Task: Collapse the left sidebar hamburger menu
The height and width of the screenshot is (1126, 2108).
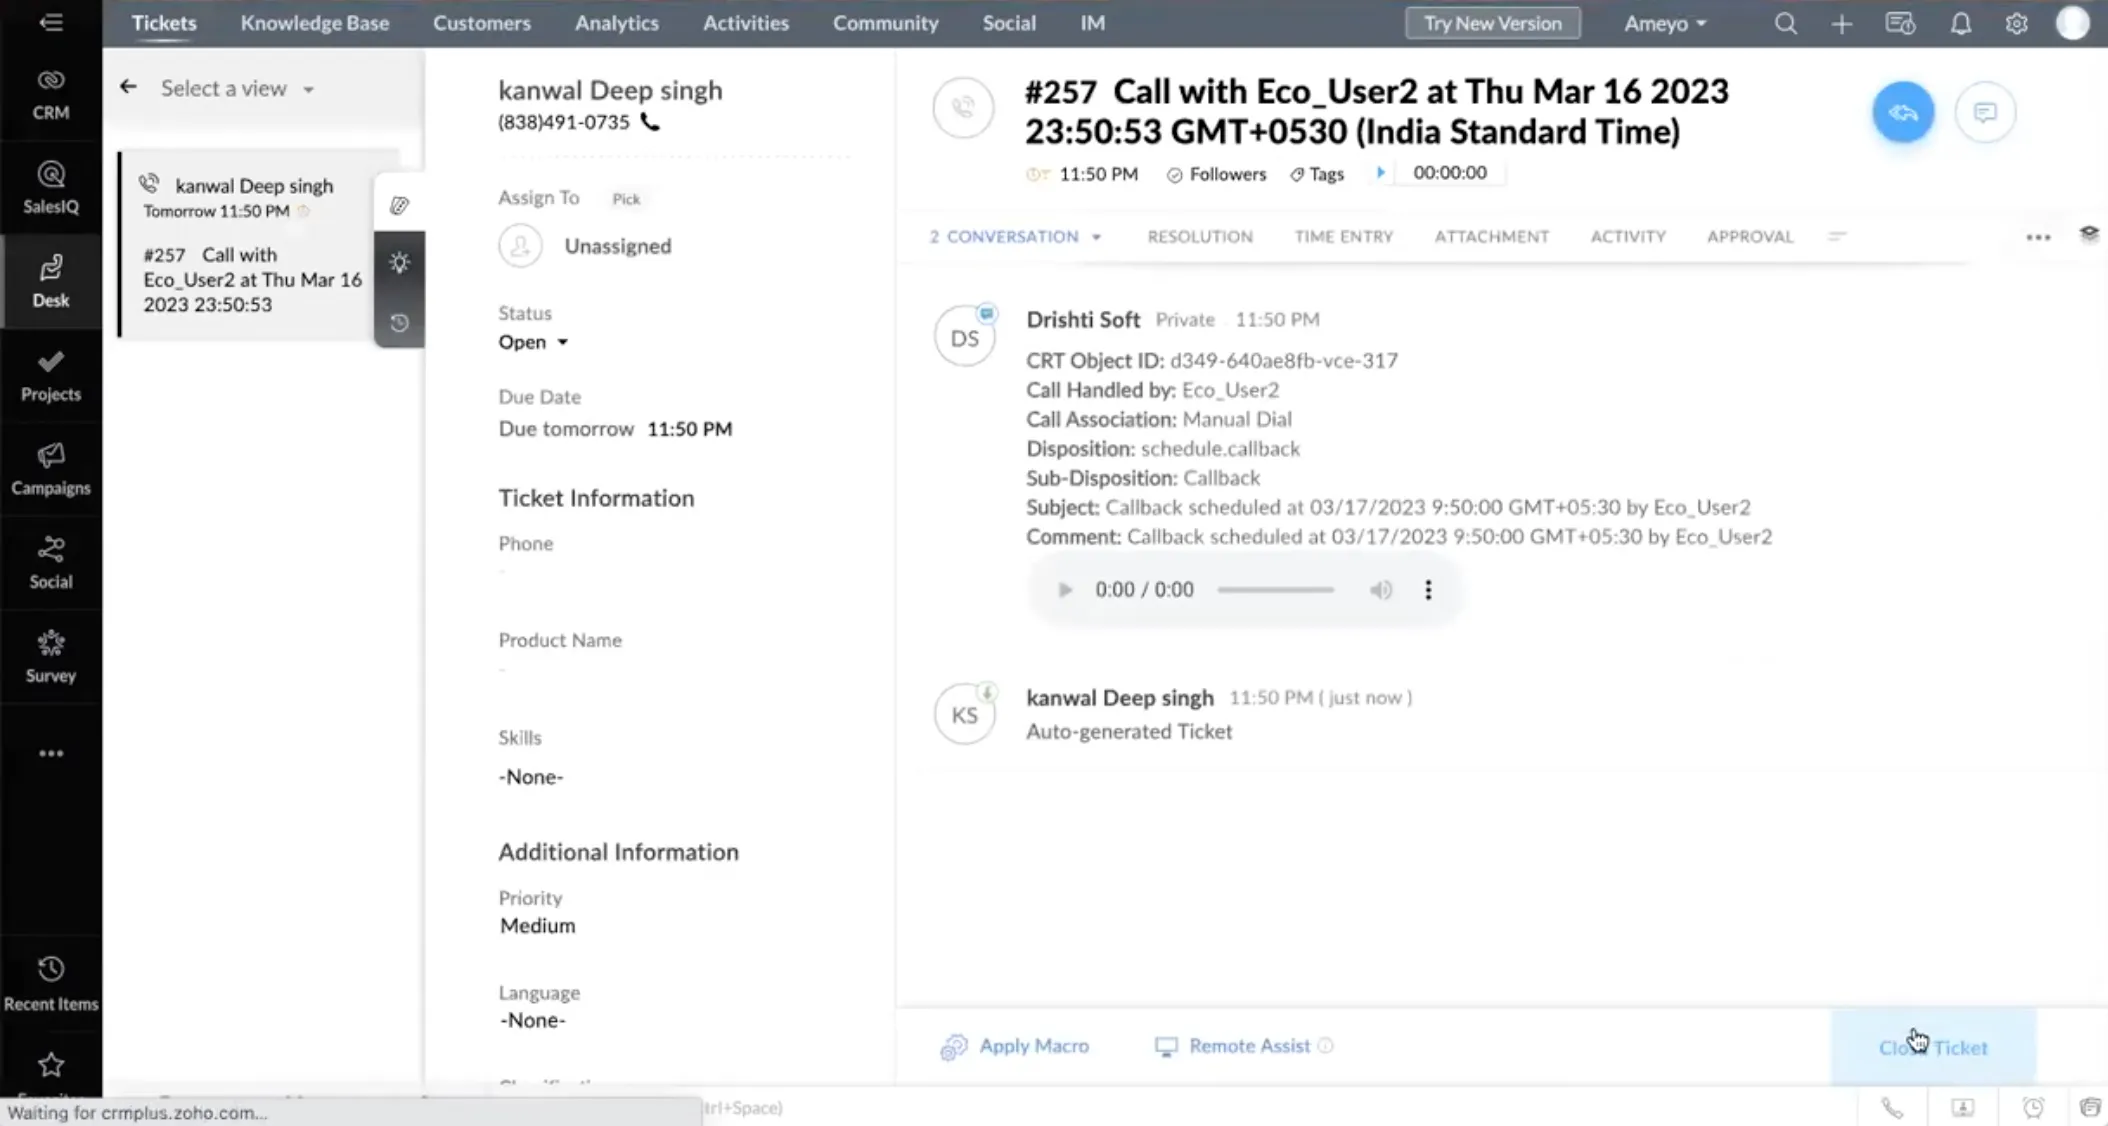Action: coord(51,22)
